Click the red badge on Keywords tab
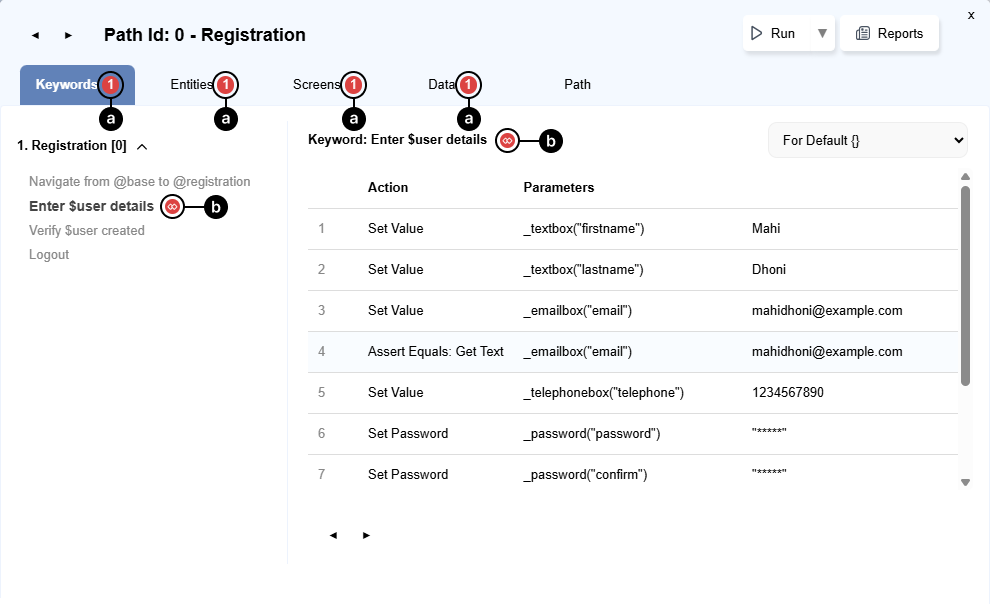Screen dimensions: 990x604 [x=111, y=85]
